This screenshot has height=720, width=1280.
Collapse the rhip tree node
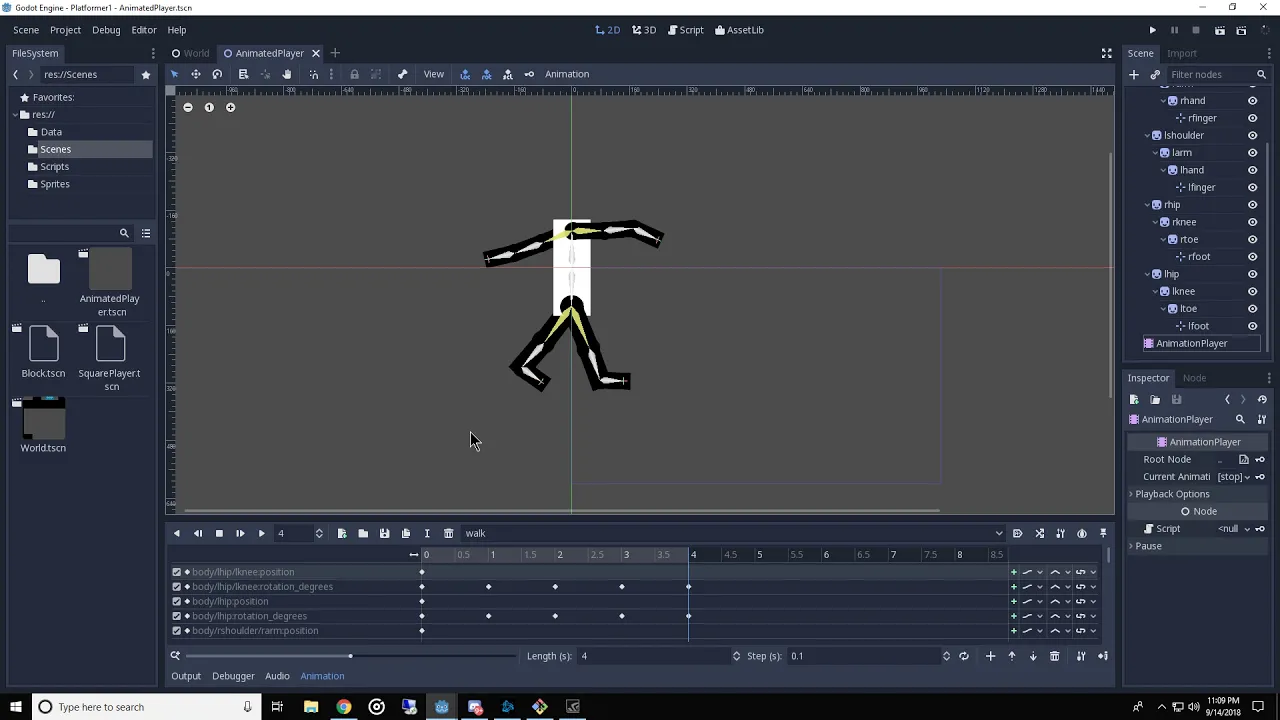1148,205
